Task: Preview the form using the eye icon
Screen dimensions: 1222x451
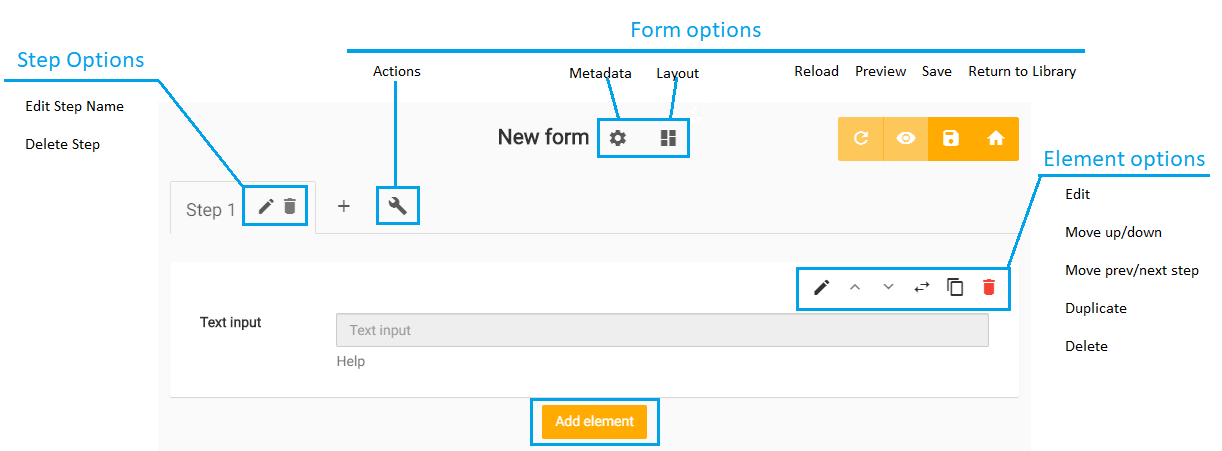Action: click(x=906, y=139)
